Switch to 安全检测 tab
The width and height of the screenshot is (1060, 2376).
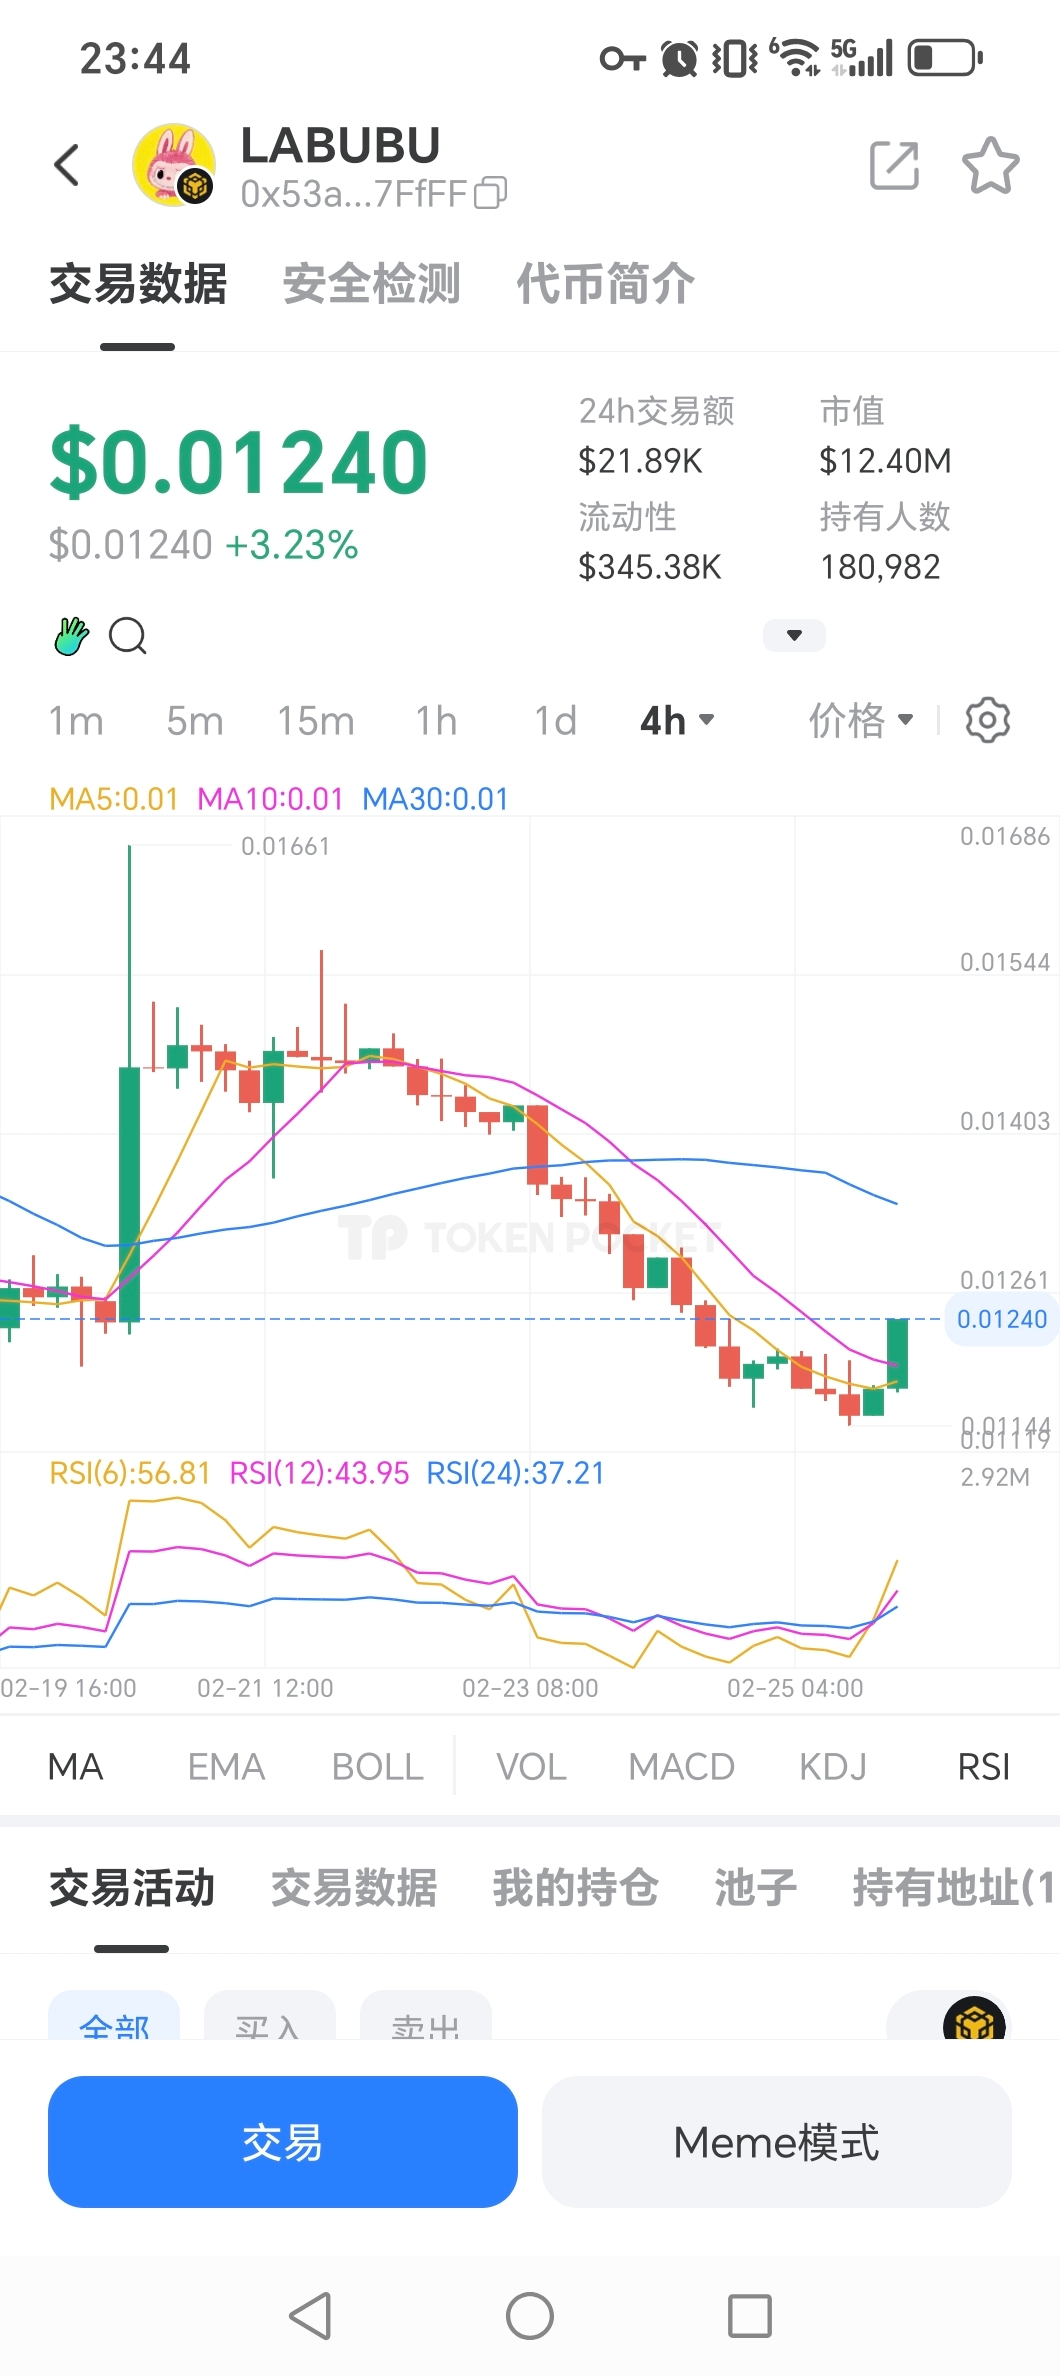(x=372, y=284)
